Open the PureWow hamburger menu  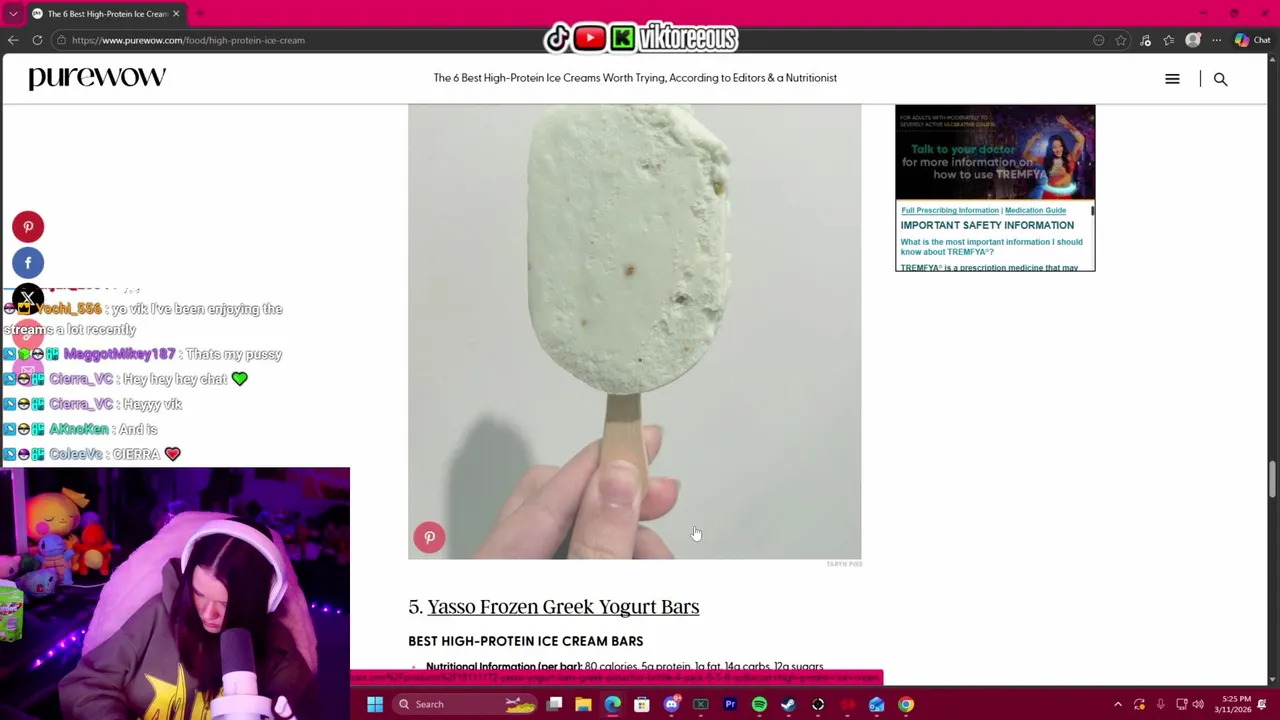point(1172,79)
